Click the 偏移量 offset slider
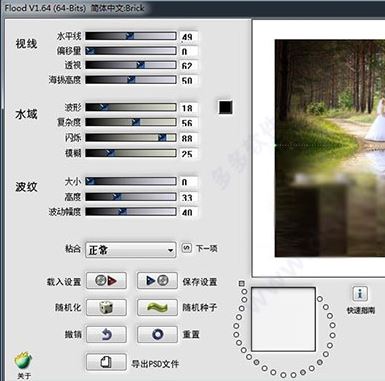Image resolution: width=385 pixels, height=381 pixels. (131, 51)
